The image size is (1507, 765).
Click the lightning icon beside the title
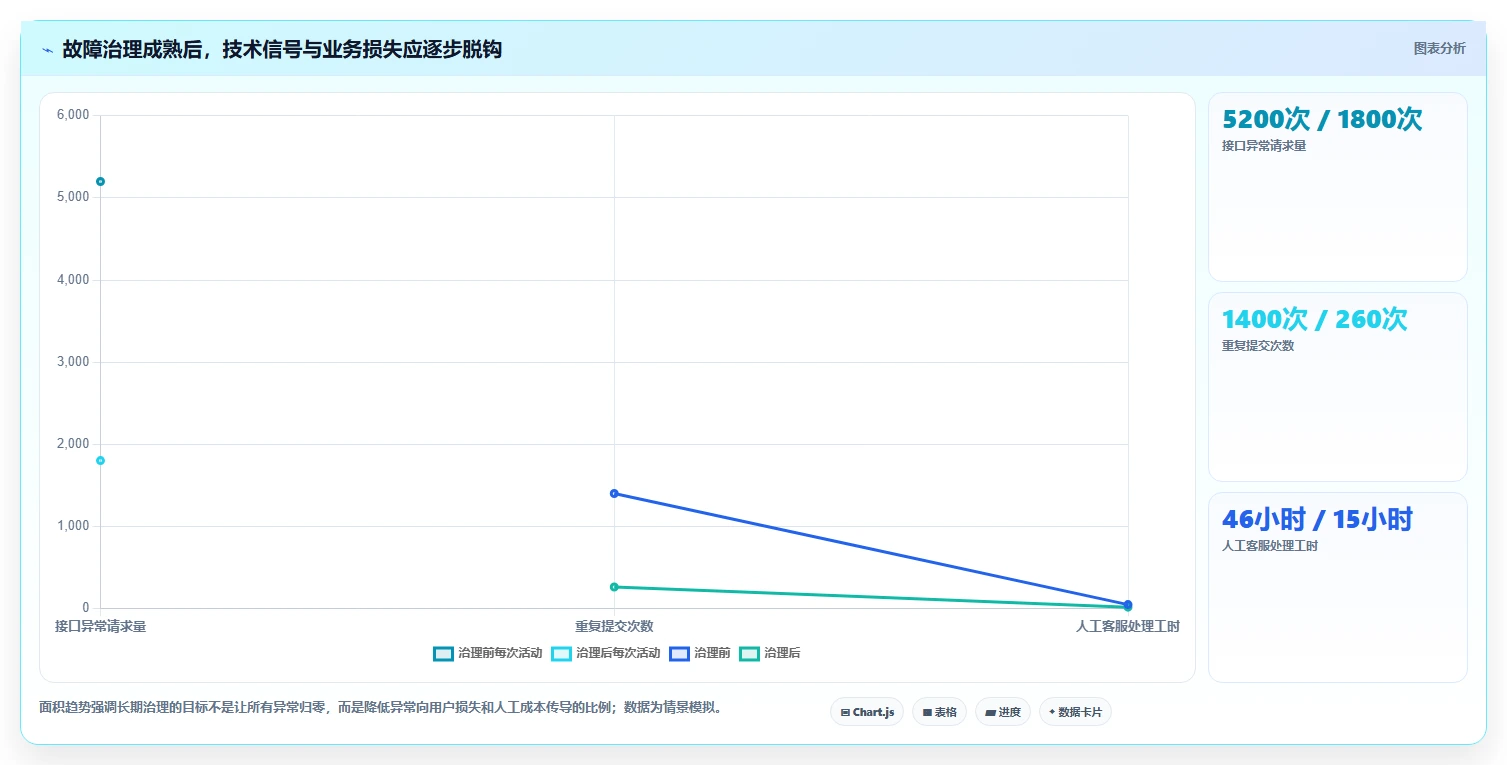(x=47, y=50)
